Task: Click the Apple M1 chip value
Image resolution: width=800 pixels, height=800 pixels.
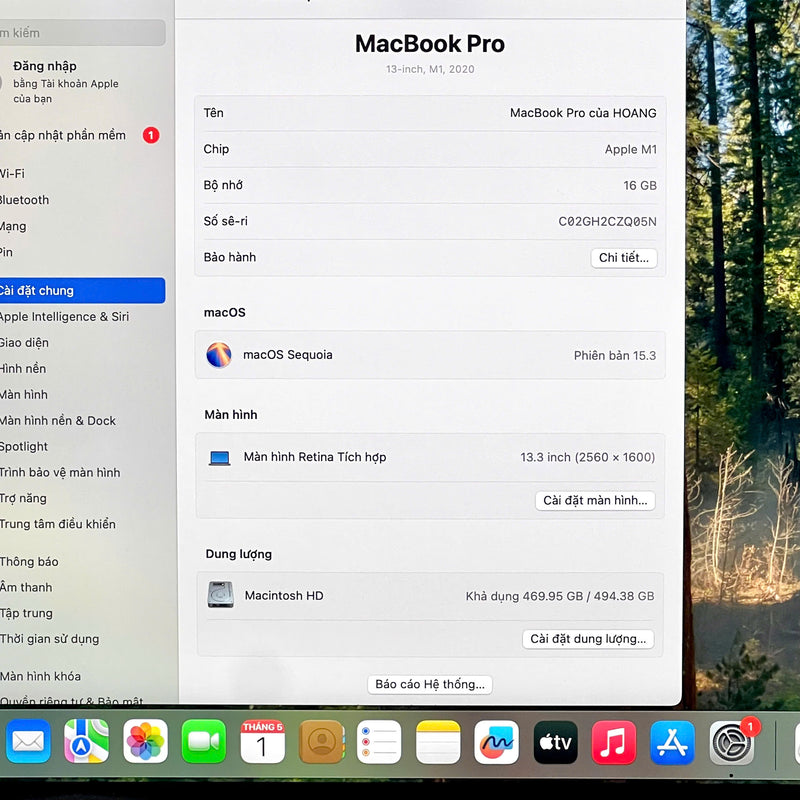Action: click(631, 149)
